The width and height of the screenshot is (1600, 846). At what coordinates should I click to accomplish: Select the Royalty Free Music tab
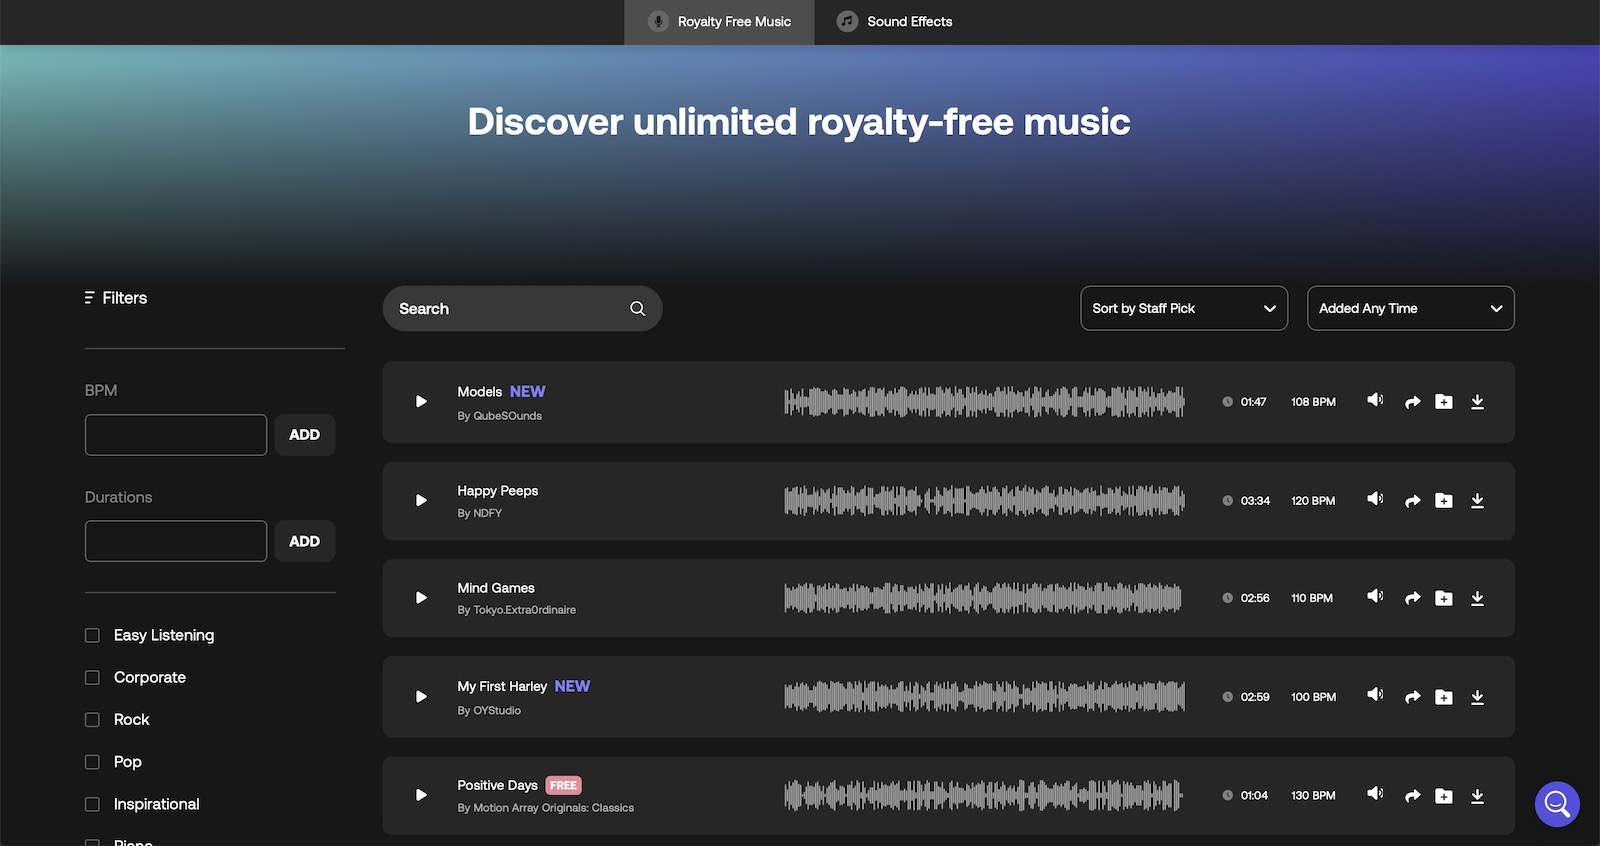click(x=720, y=22)
